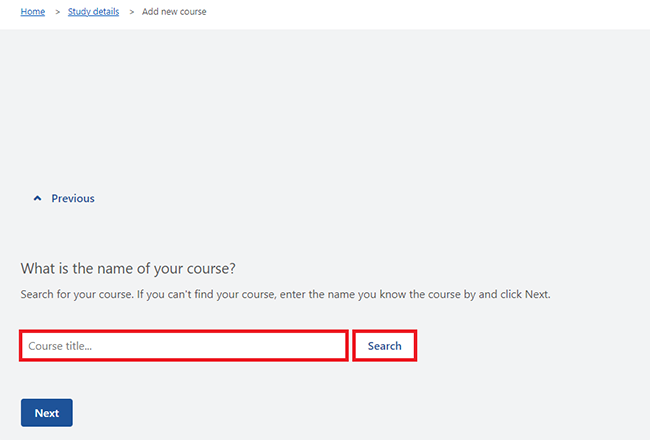Place cursor in the Course title placeholder box
This screenshot has height=440, width=650.
click(184, 346)
